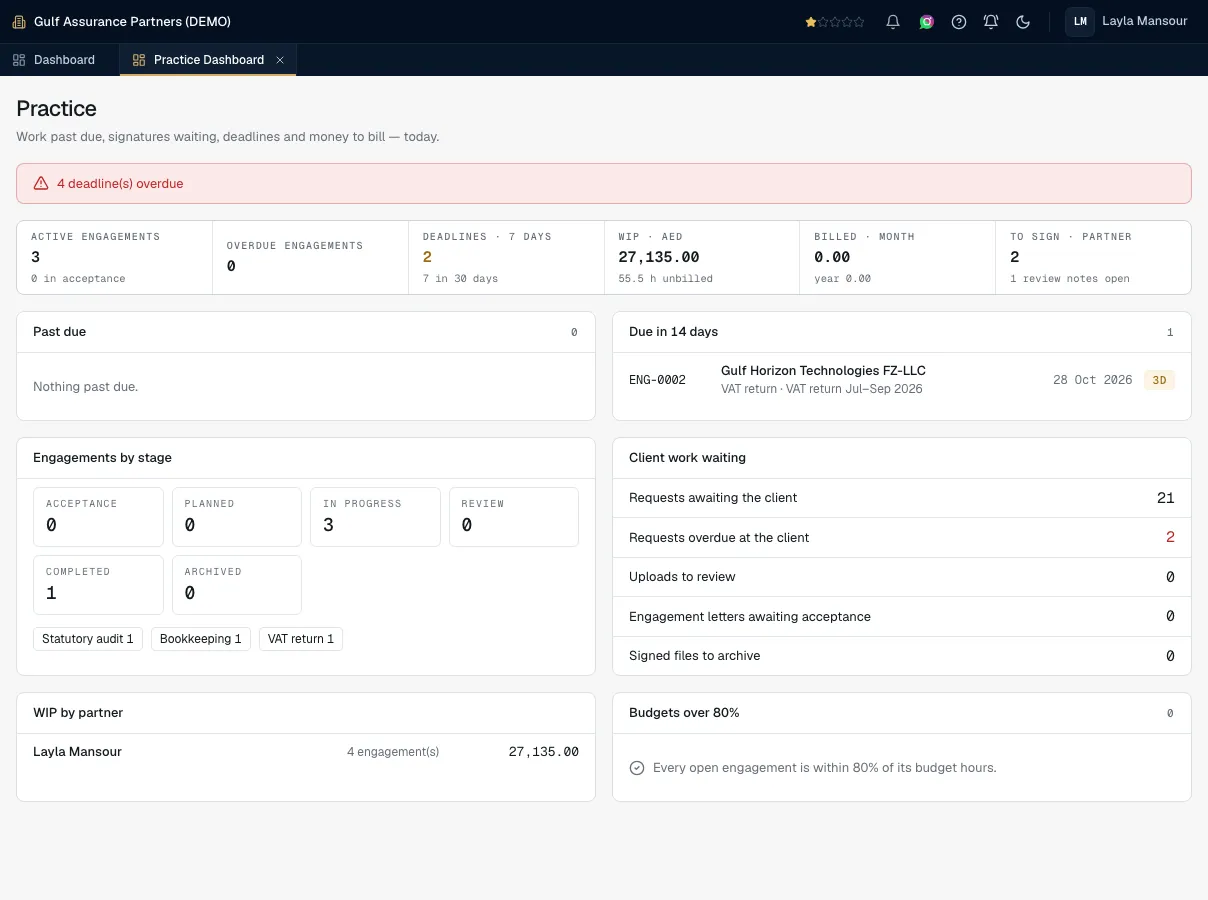Open the Billed Month tile
Screen dimensions: 1208x900
898,257
